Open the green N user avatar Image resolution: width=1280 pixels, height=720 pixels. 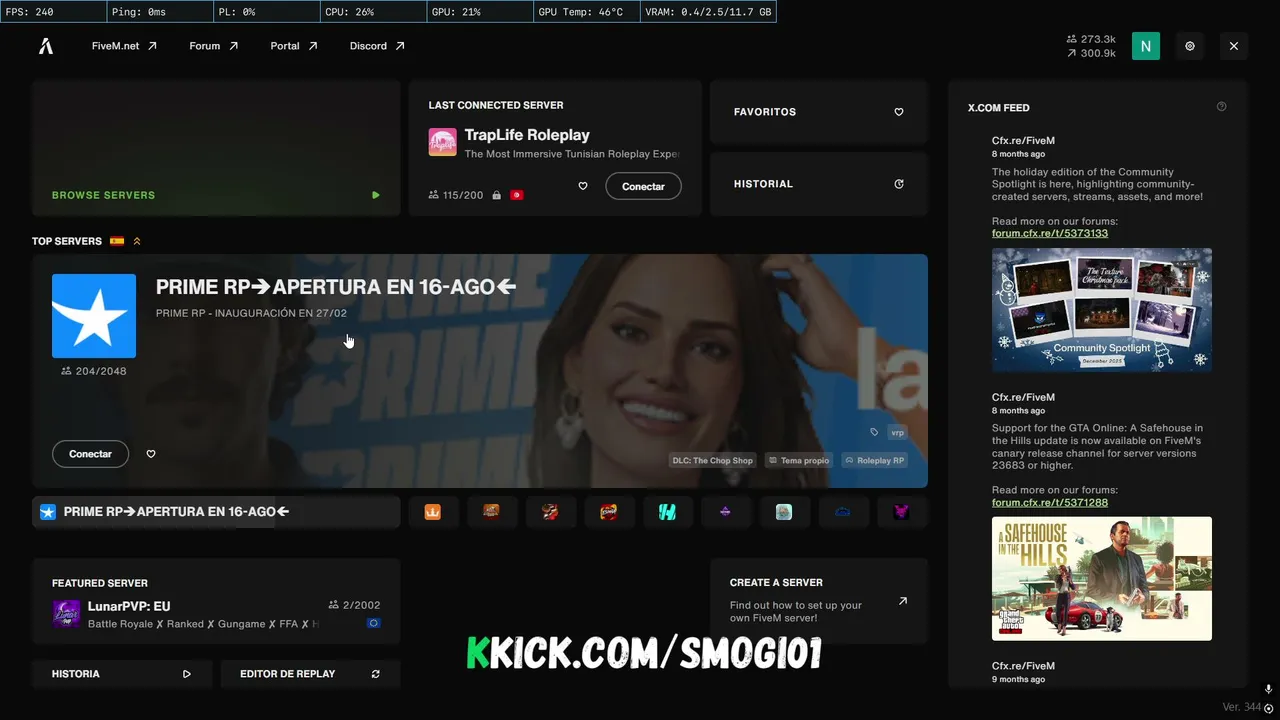(x=1146, y=46)
